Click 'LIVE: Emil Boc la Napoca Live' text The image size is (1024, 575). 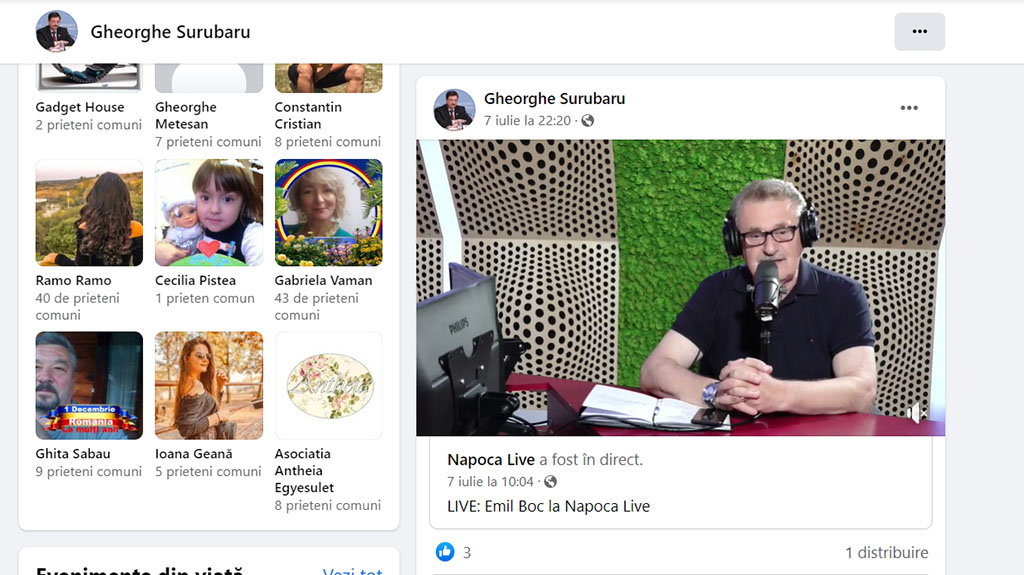(549, 506)
